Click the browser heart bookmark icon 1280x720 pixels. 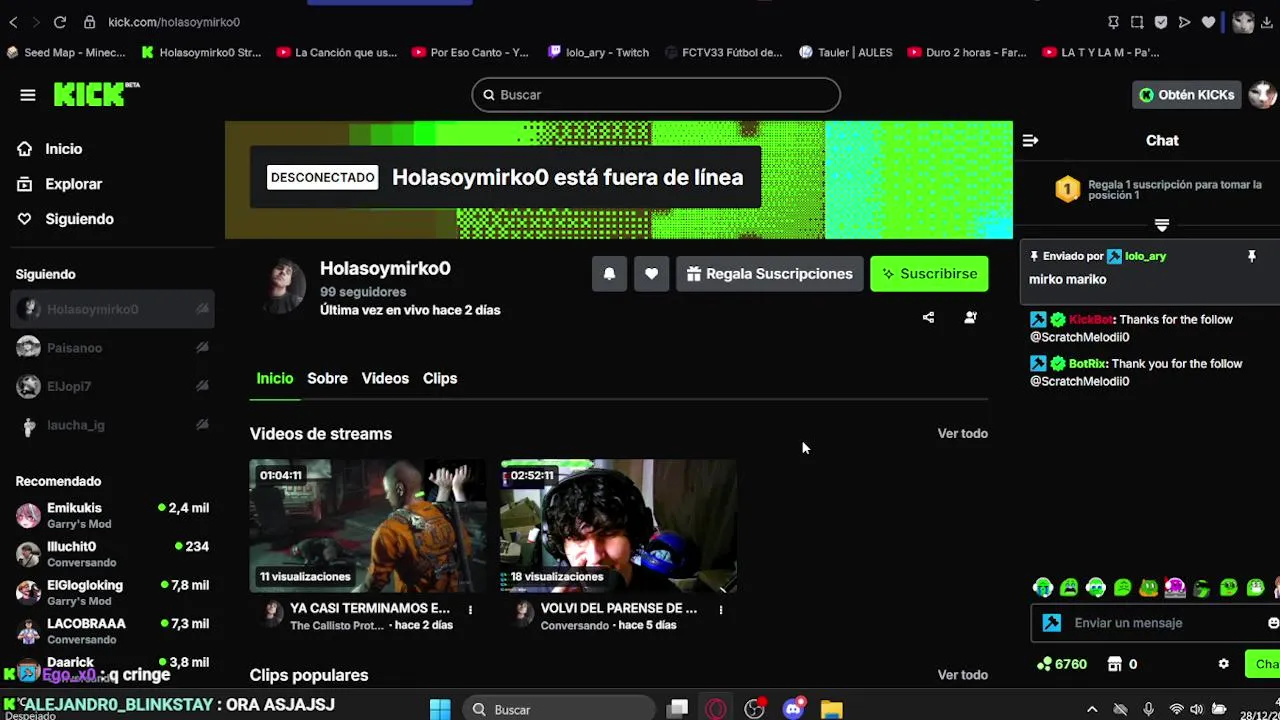click(x=1209, y=22)
